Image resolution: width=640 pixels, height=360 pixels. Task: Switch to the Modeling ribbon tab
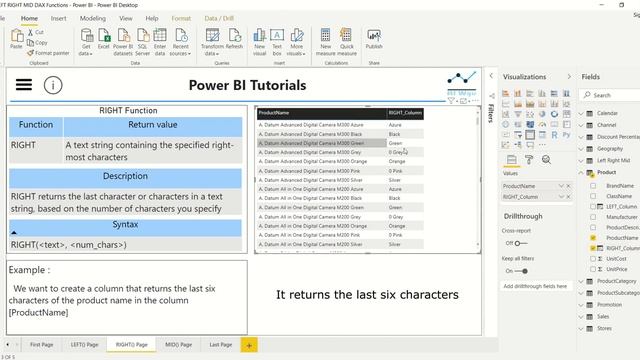coord(93,18)
